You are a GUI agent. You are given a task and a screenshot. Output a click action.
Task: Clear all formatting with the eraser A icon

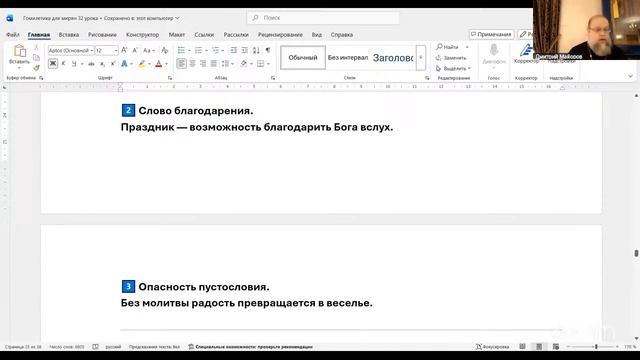(164, 50)
